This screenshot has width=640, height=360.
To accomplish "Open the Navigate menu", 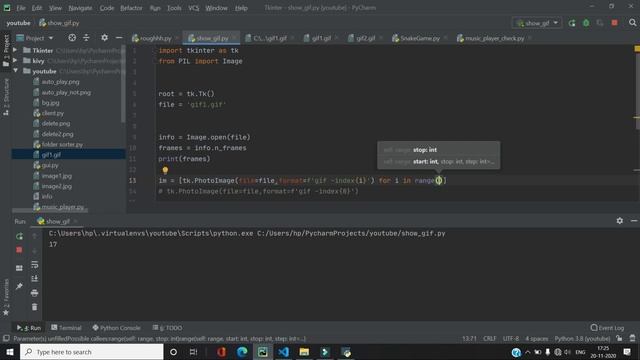I will [x=80, y=8].
